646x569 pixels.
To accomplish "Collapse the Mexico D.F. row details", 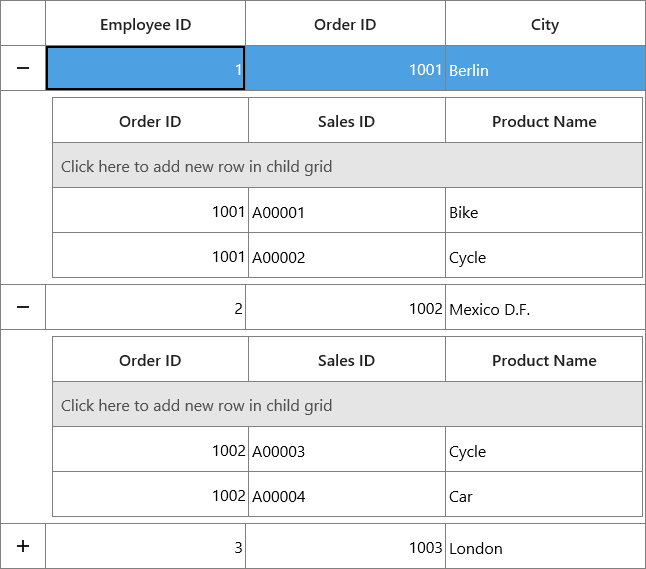I will [23, 307].
